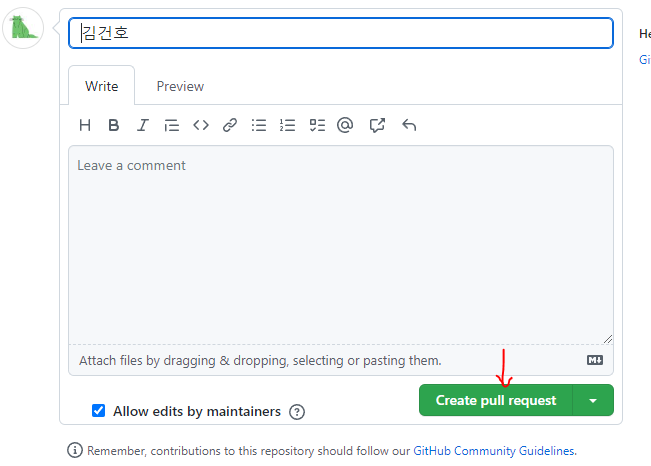Insert a task list
Screen dimensions: 651x466
317,125
